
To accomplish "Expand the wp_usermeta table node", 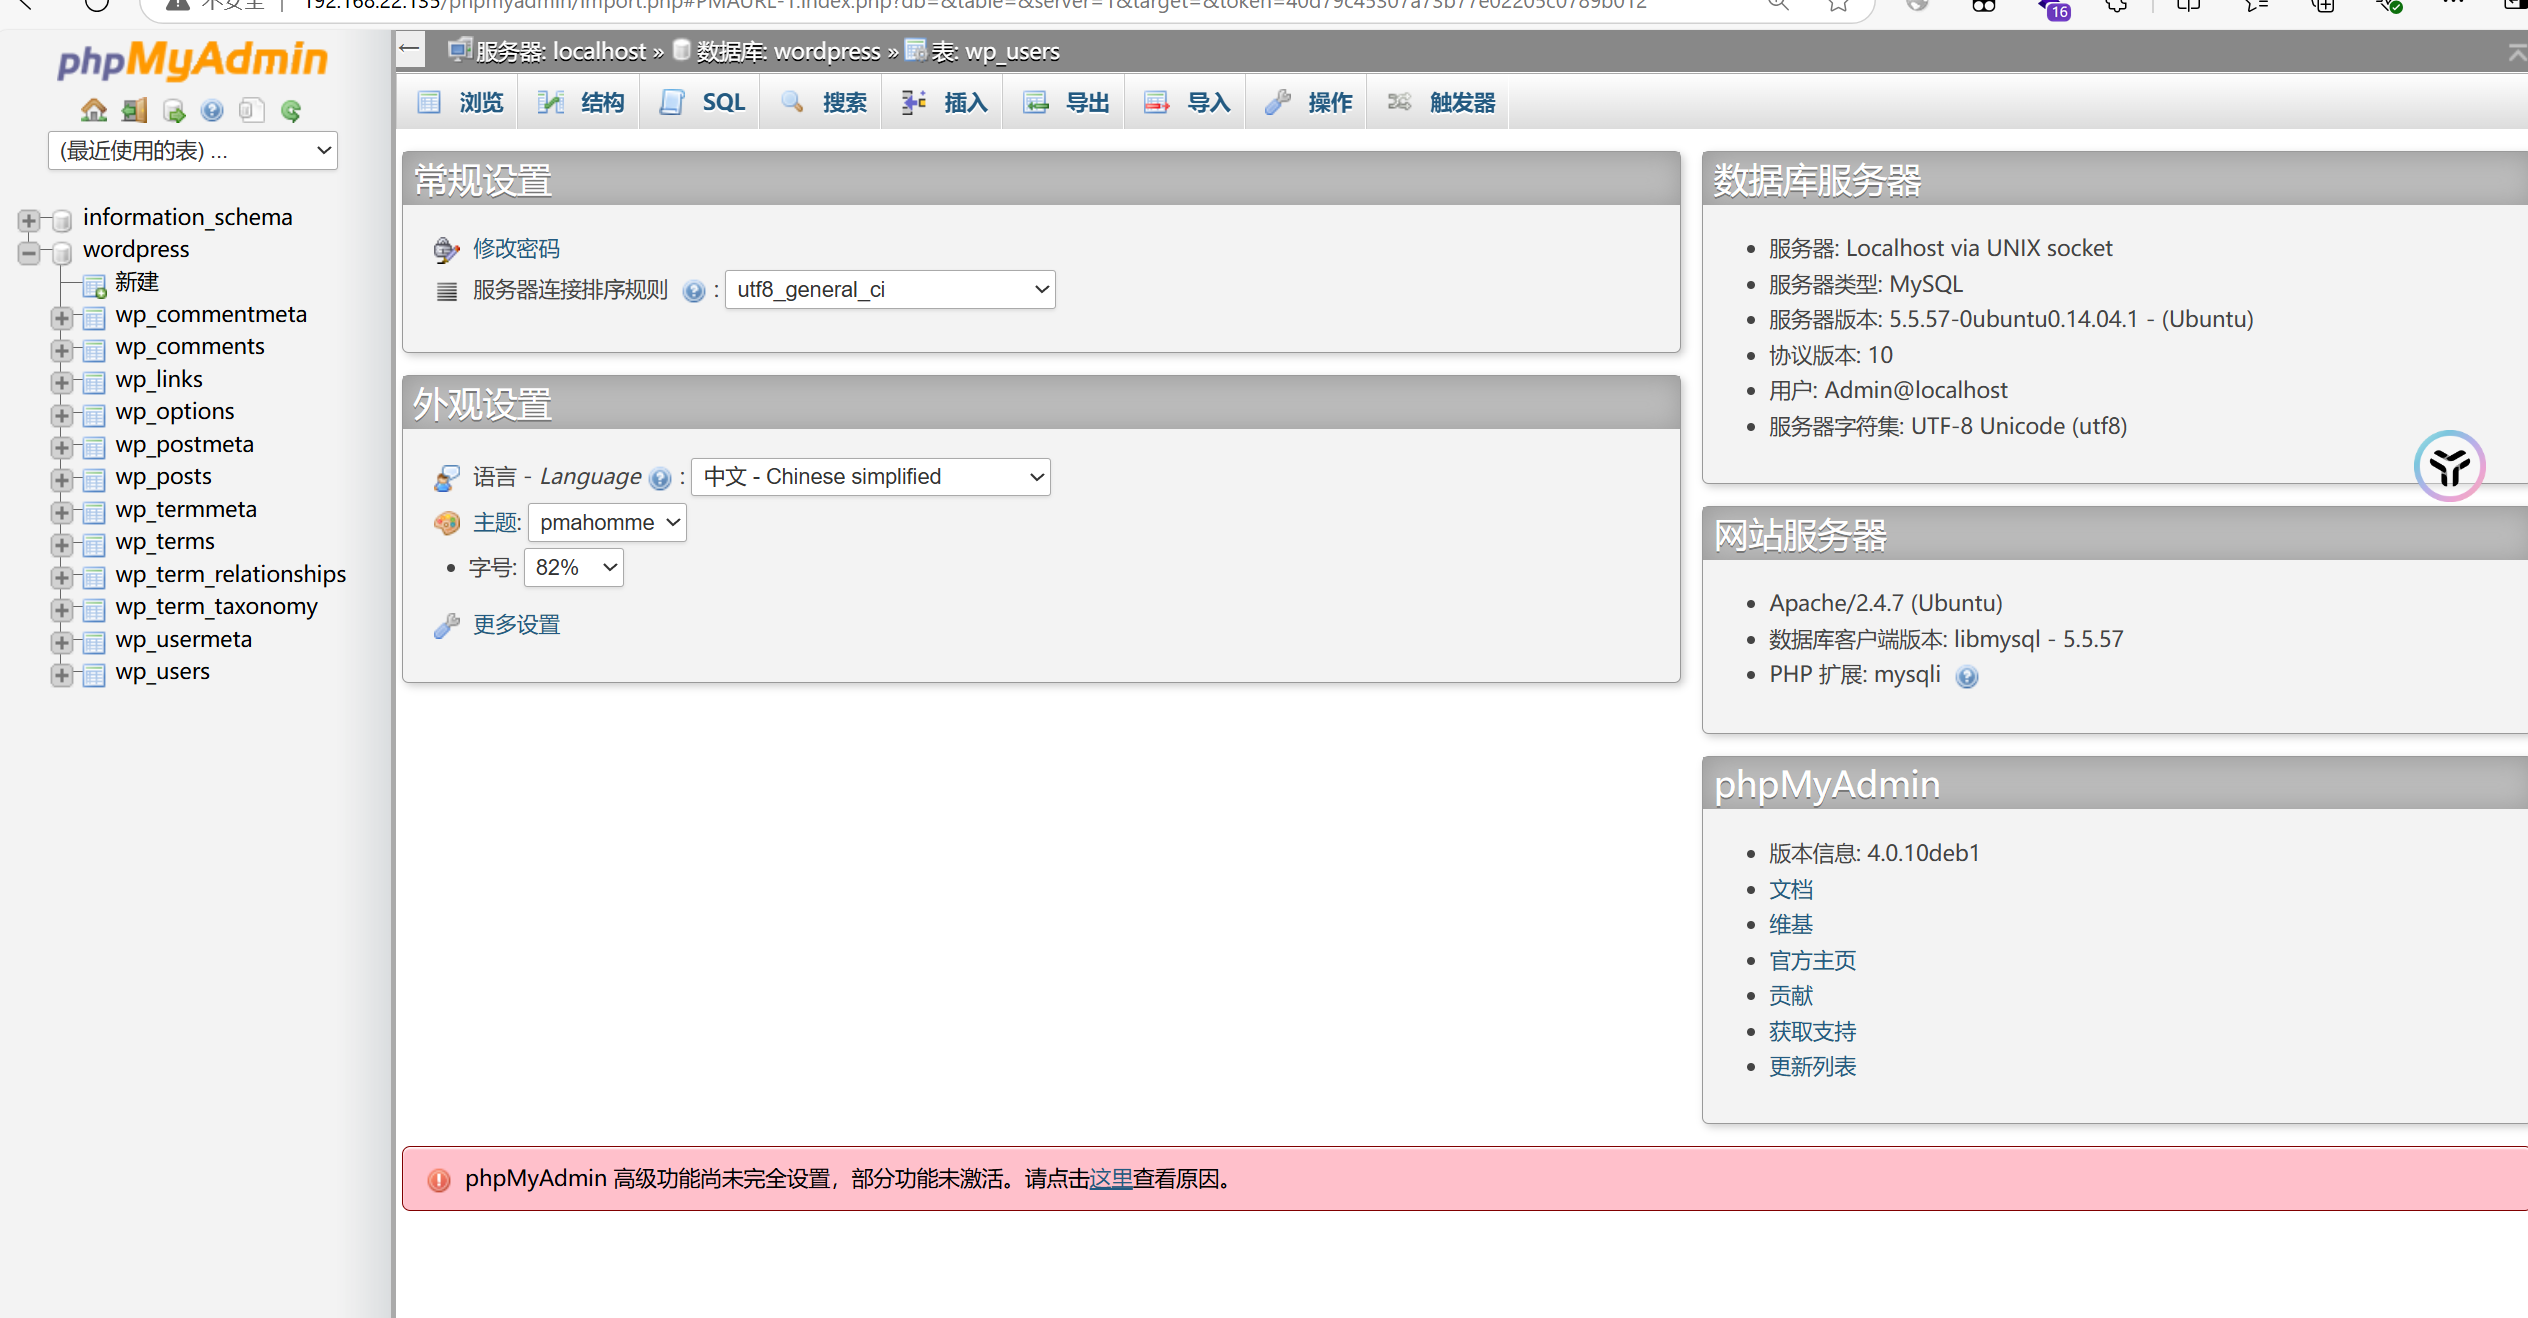I will pos(62,642).
